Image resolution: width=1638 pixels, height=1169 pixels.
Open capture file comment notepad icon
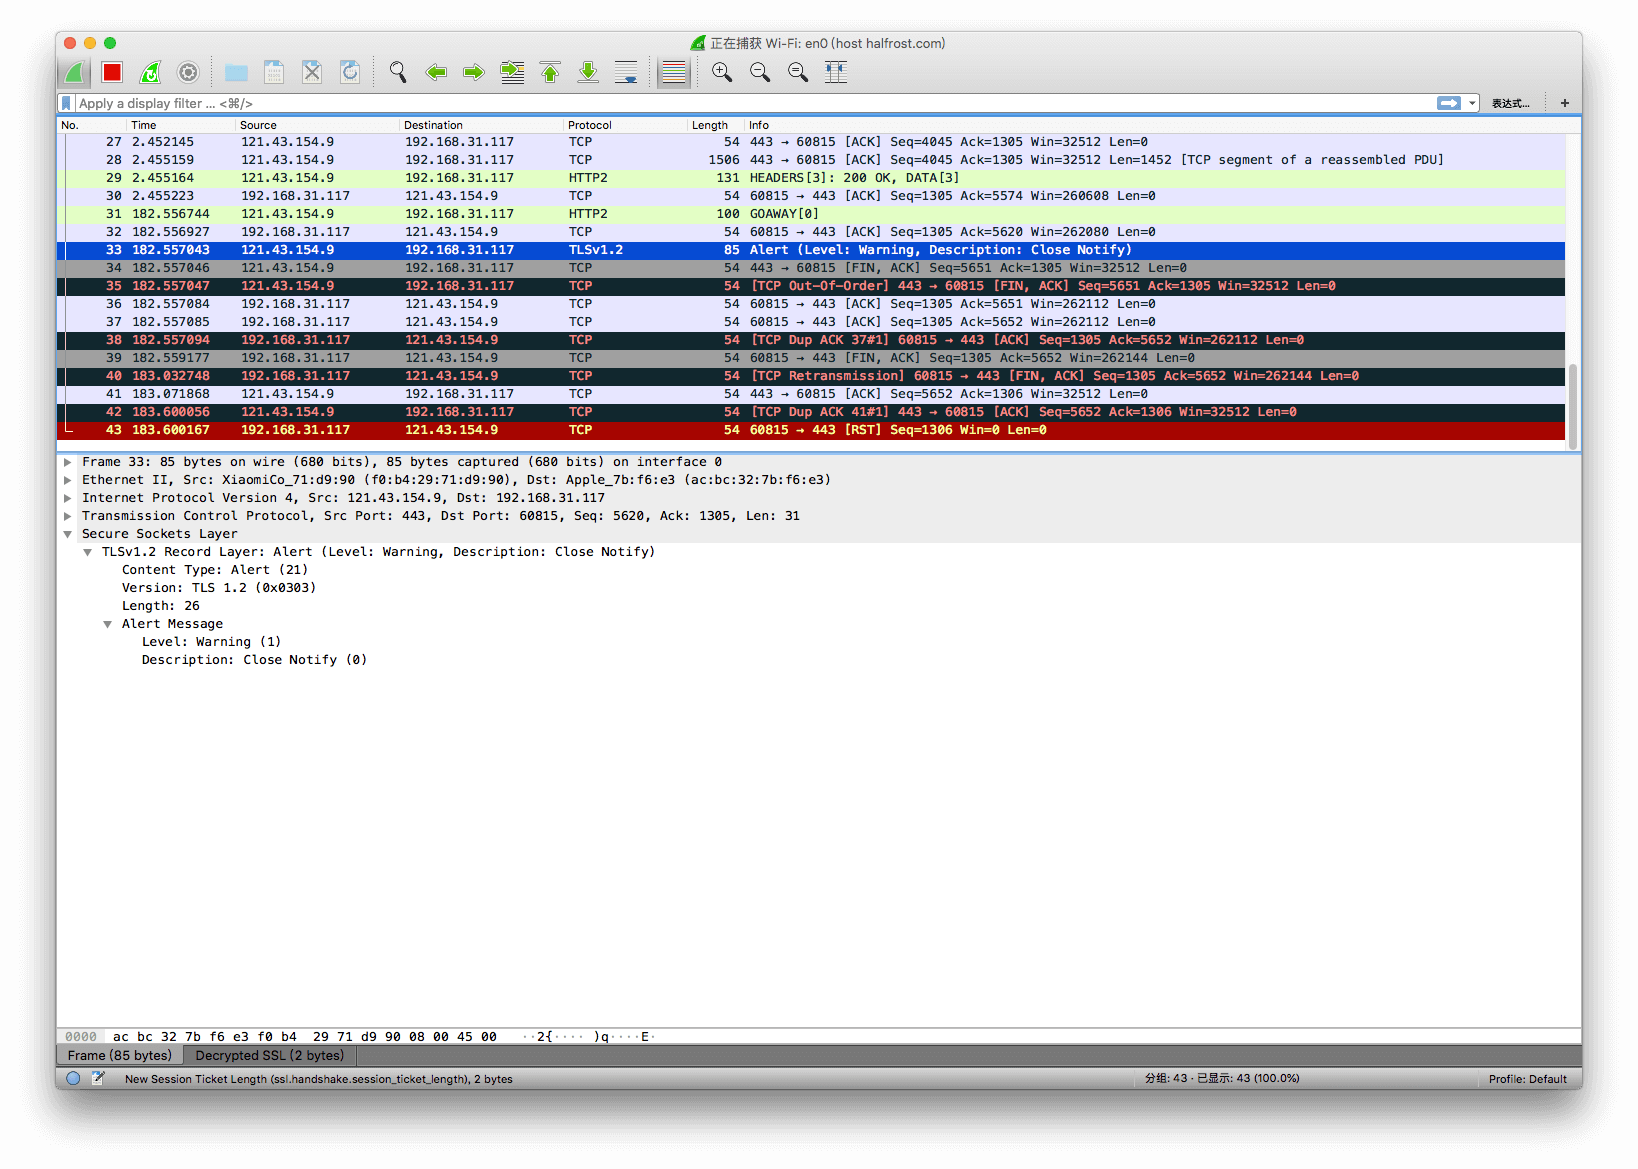coord(98,1078)
